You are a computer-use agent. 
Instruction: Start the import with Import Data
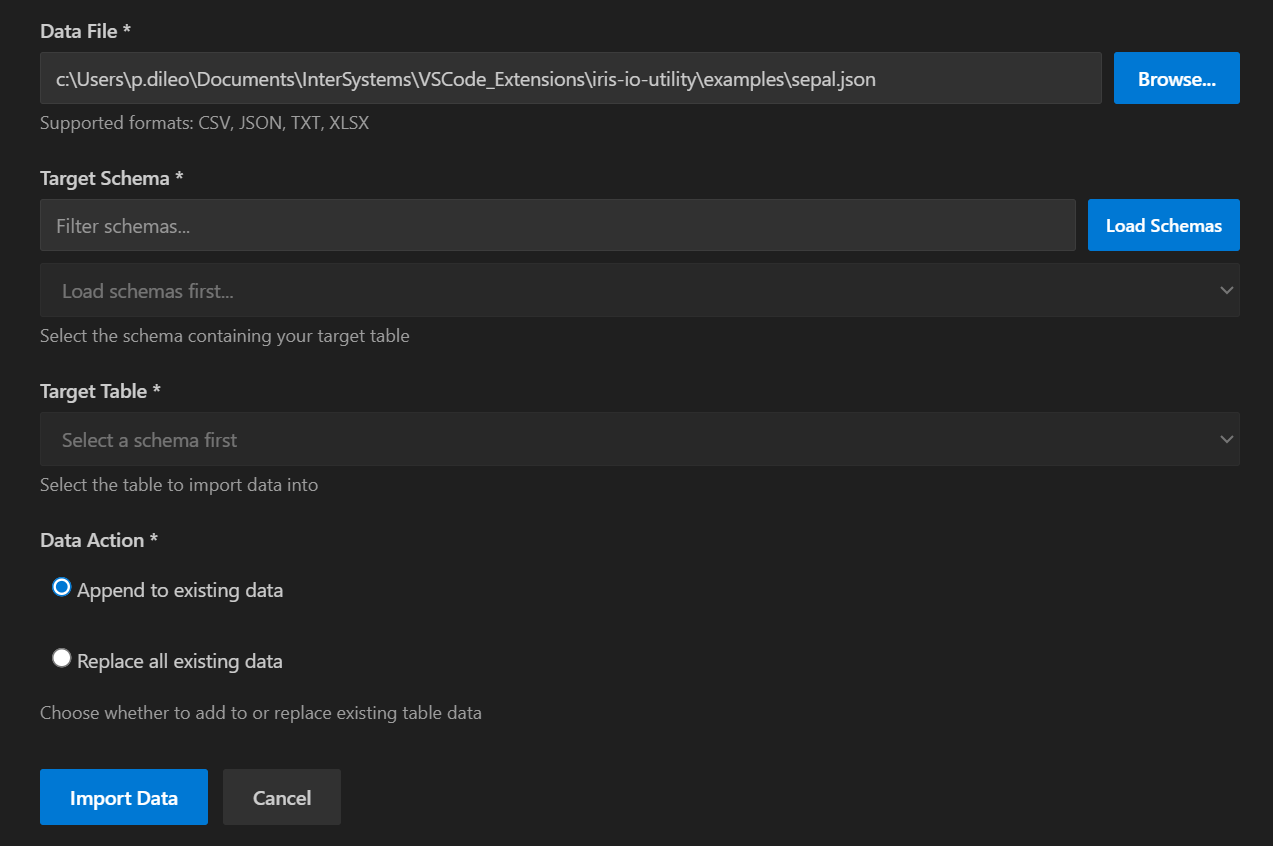[124, 797]
